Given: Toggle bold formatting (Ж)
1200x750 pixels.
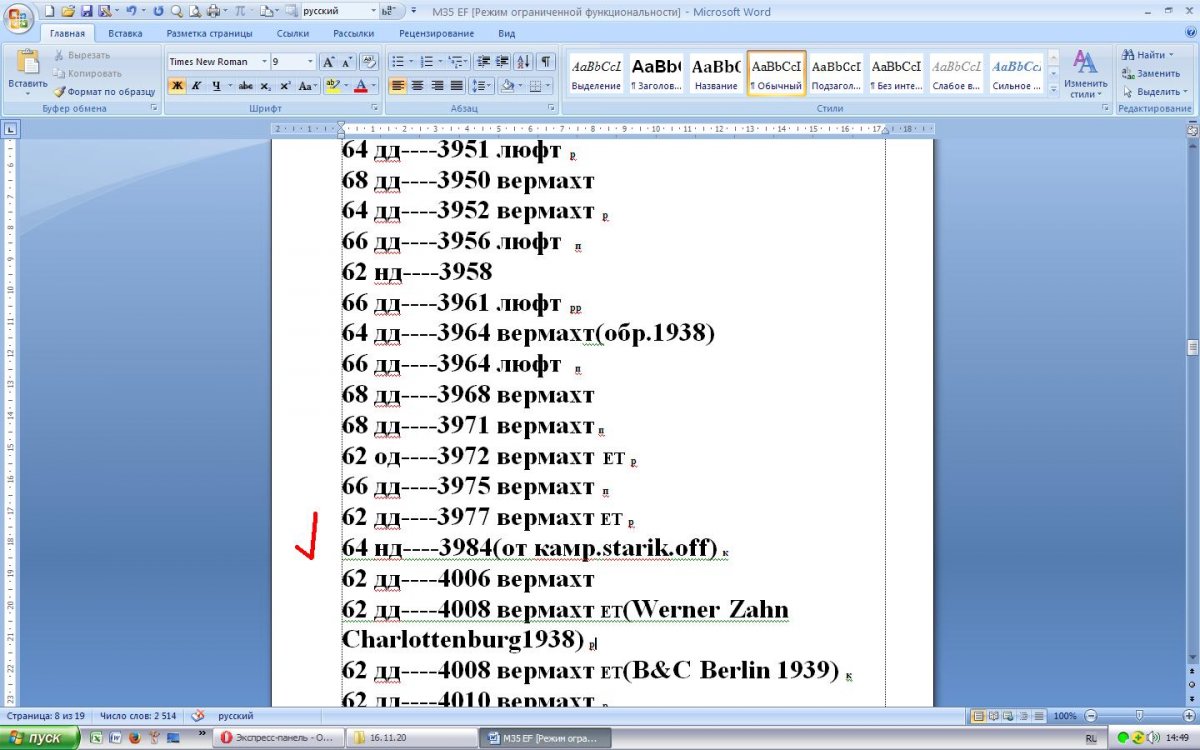Looking at the screenshot, I should [x=176, y=86].
